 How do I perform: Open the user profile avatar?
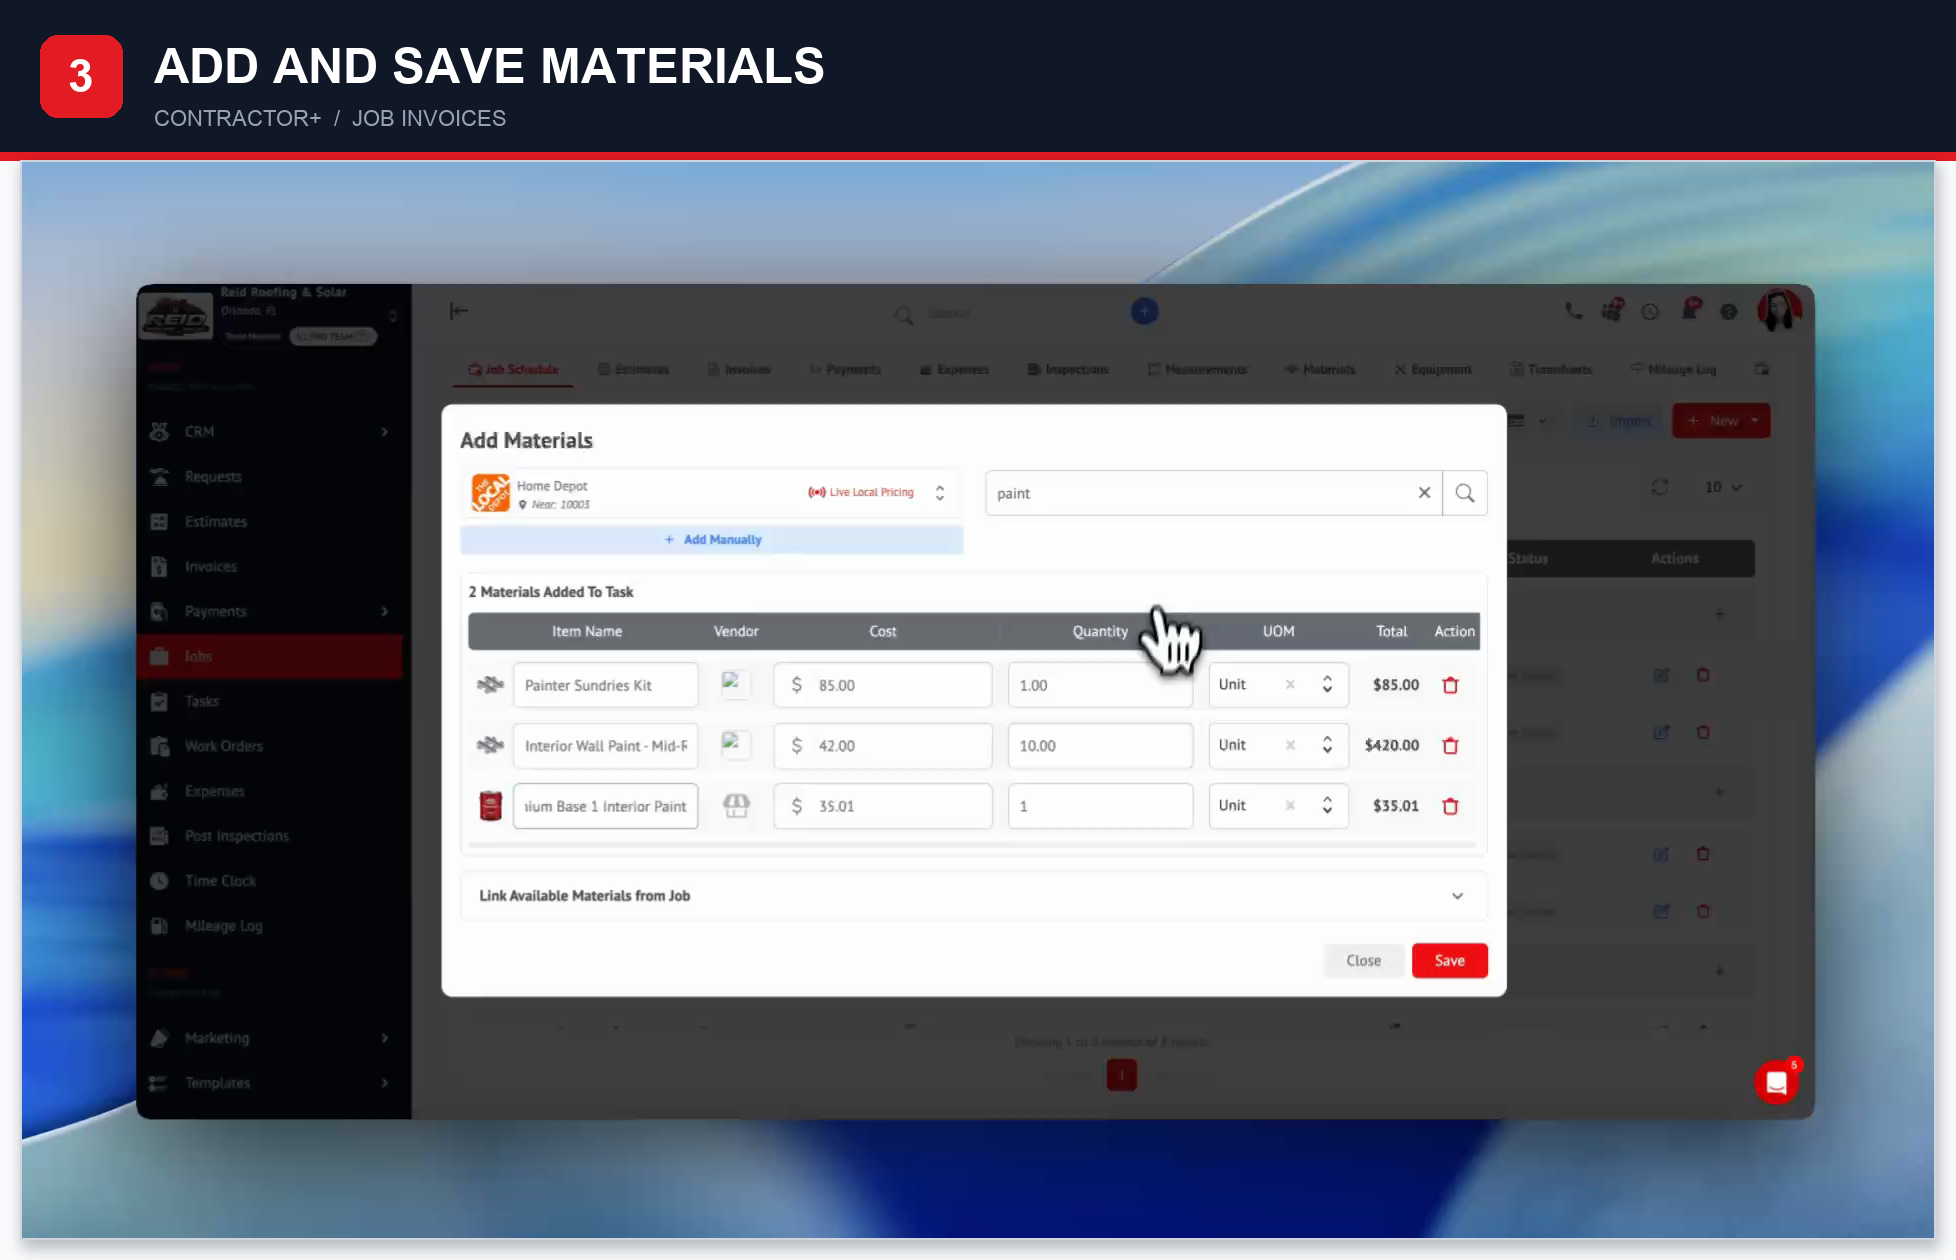point(1779,310)
